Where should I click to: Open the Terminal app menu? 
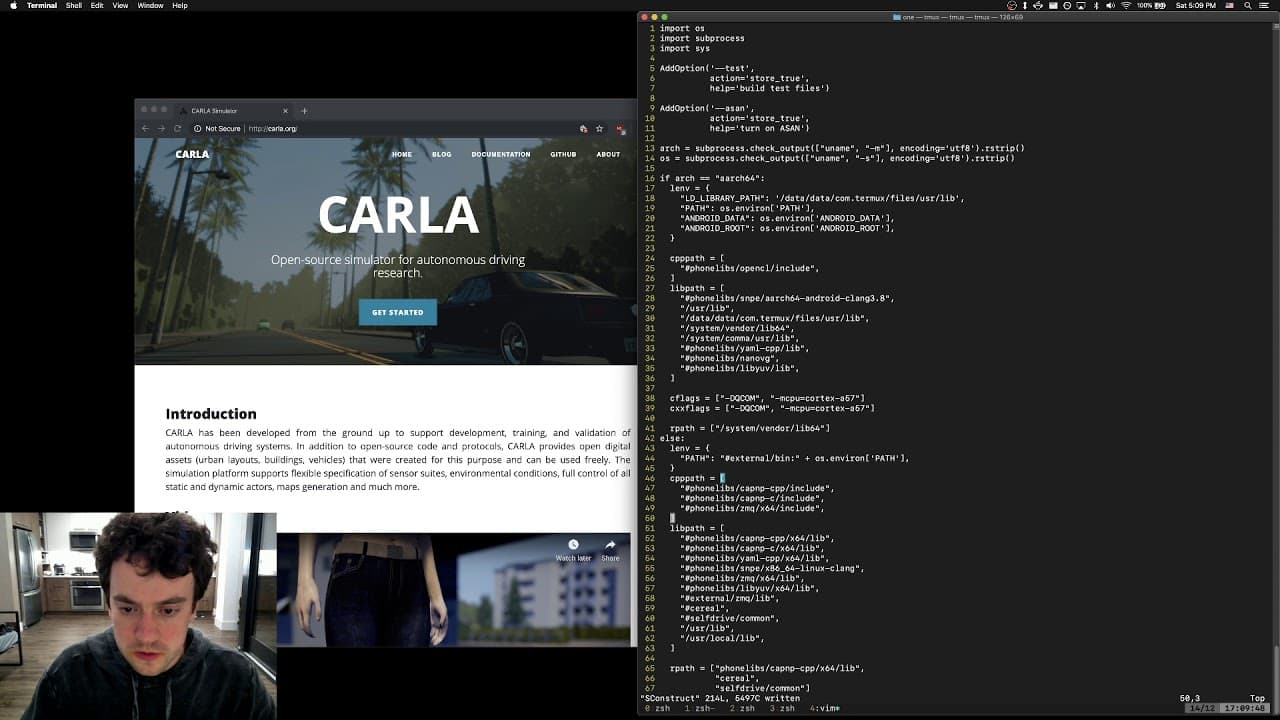42,5
